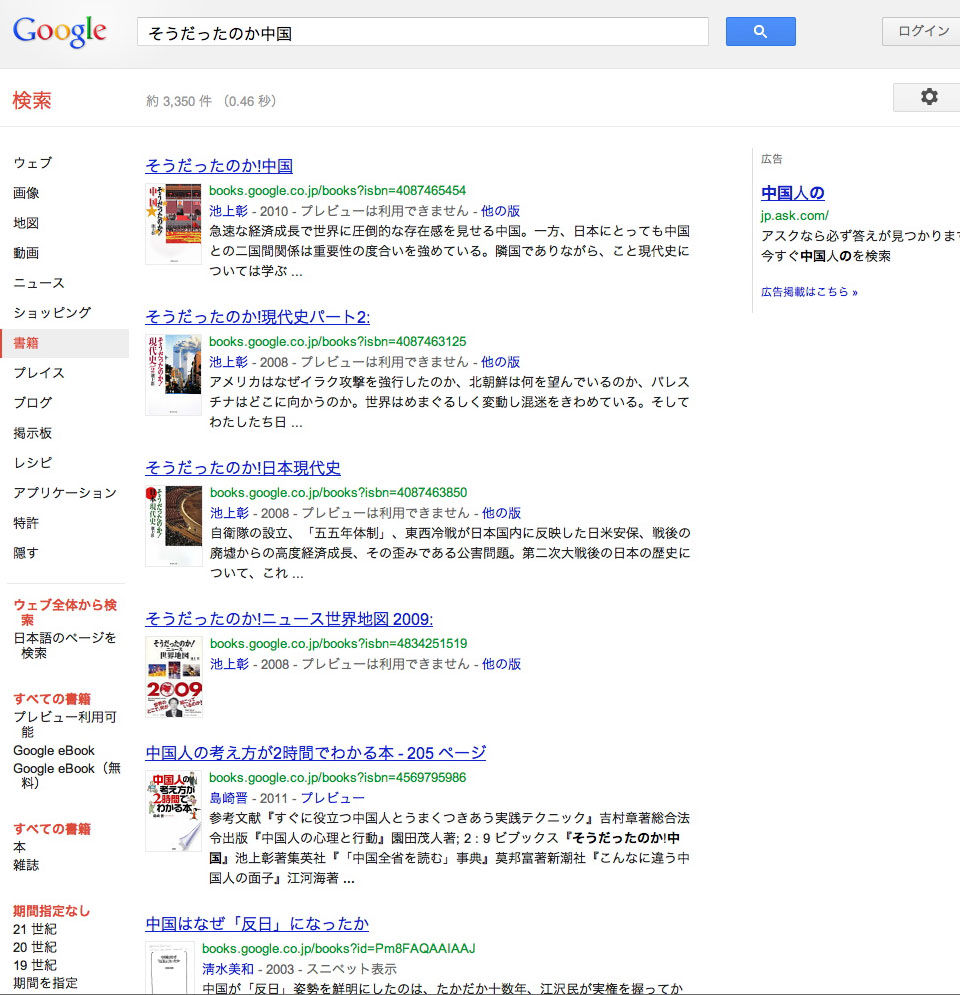Click cover thumbnail of 現代史パート2 book

174,375
